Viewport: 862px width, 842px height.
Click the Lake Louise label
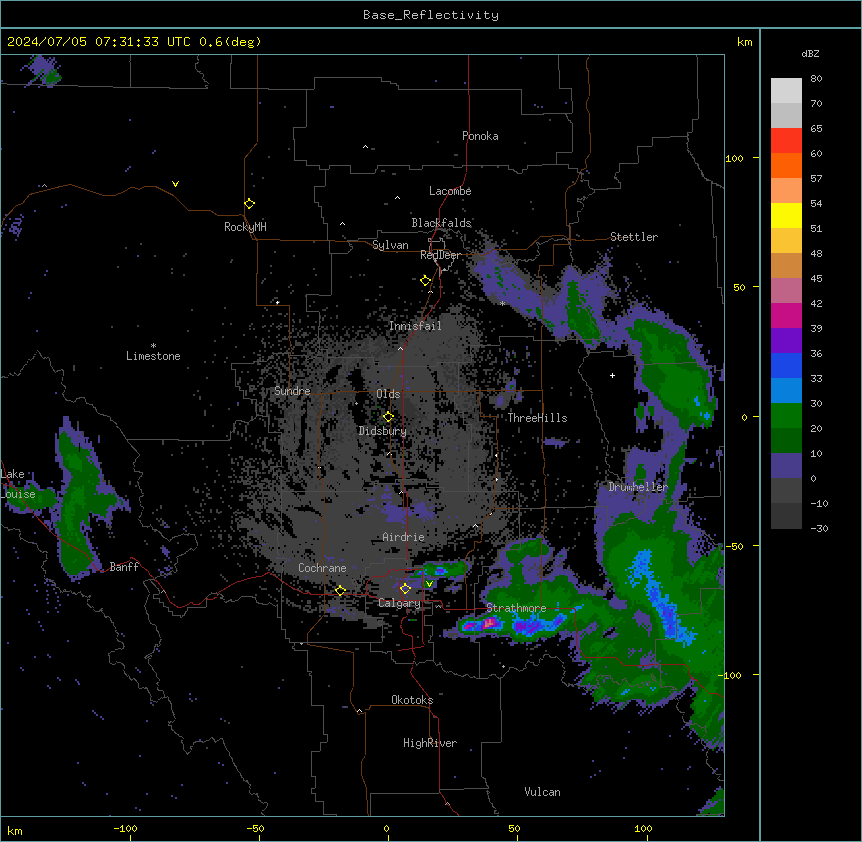pos(18,484)
